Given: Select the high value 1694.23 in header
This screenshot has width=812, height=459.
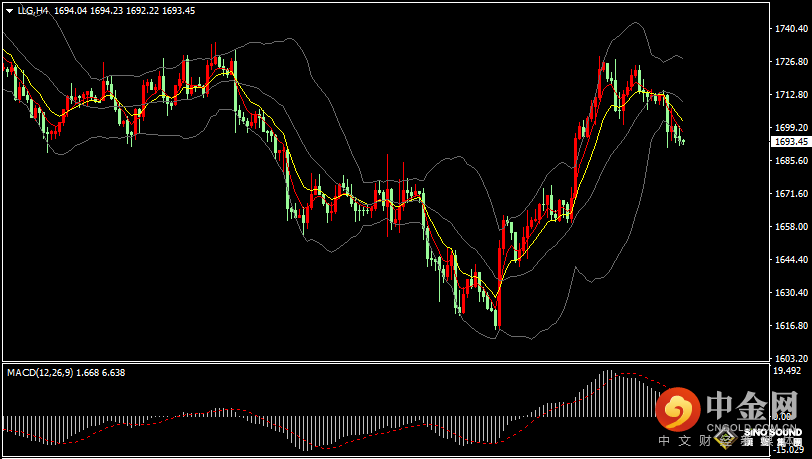Looking at the screenshot, I should click(x=107, y=11).
